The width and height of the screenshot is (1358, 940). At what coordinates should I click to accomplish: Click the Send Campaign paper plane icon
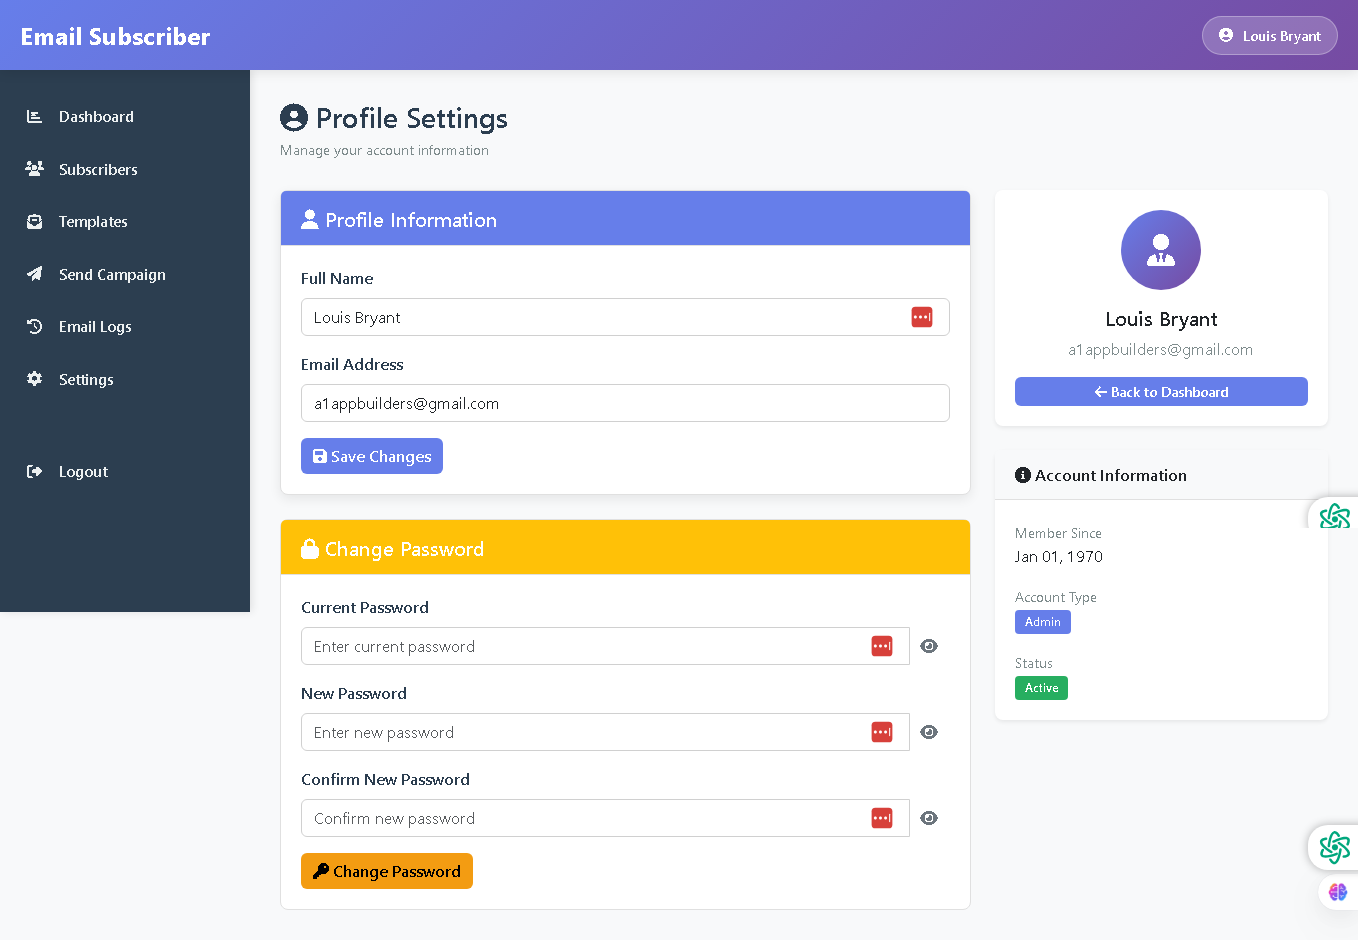33,274
